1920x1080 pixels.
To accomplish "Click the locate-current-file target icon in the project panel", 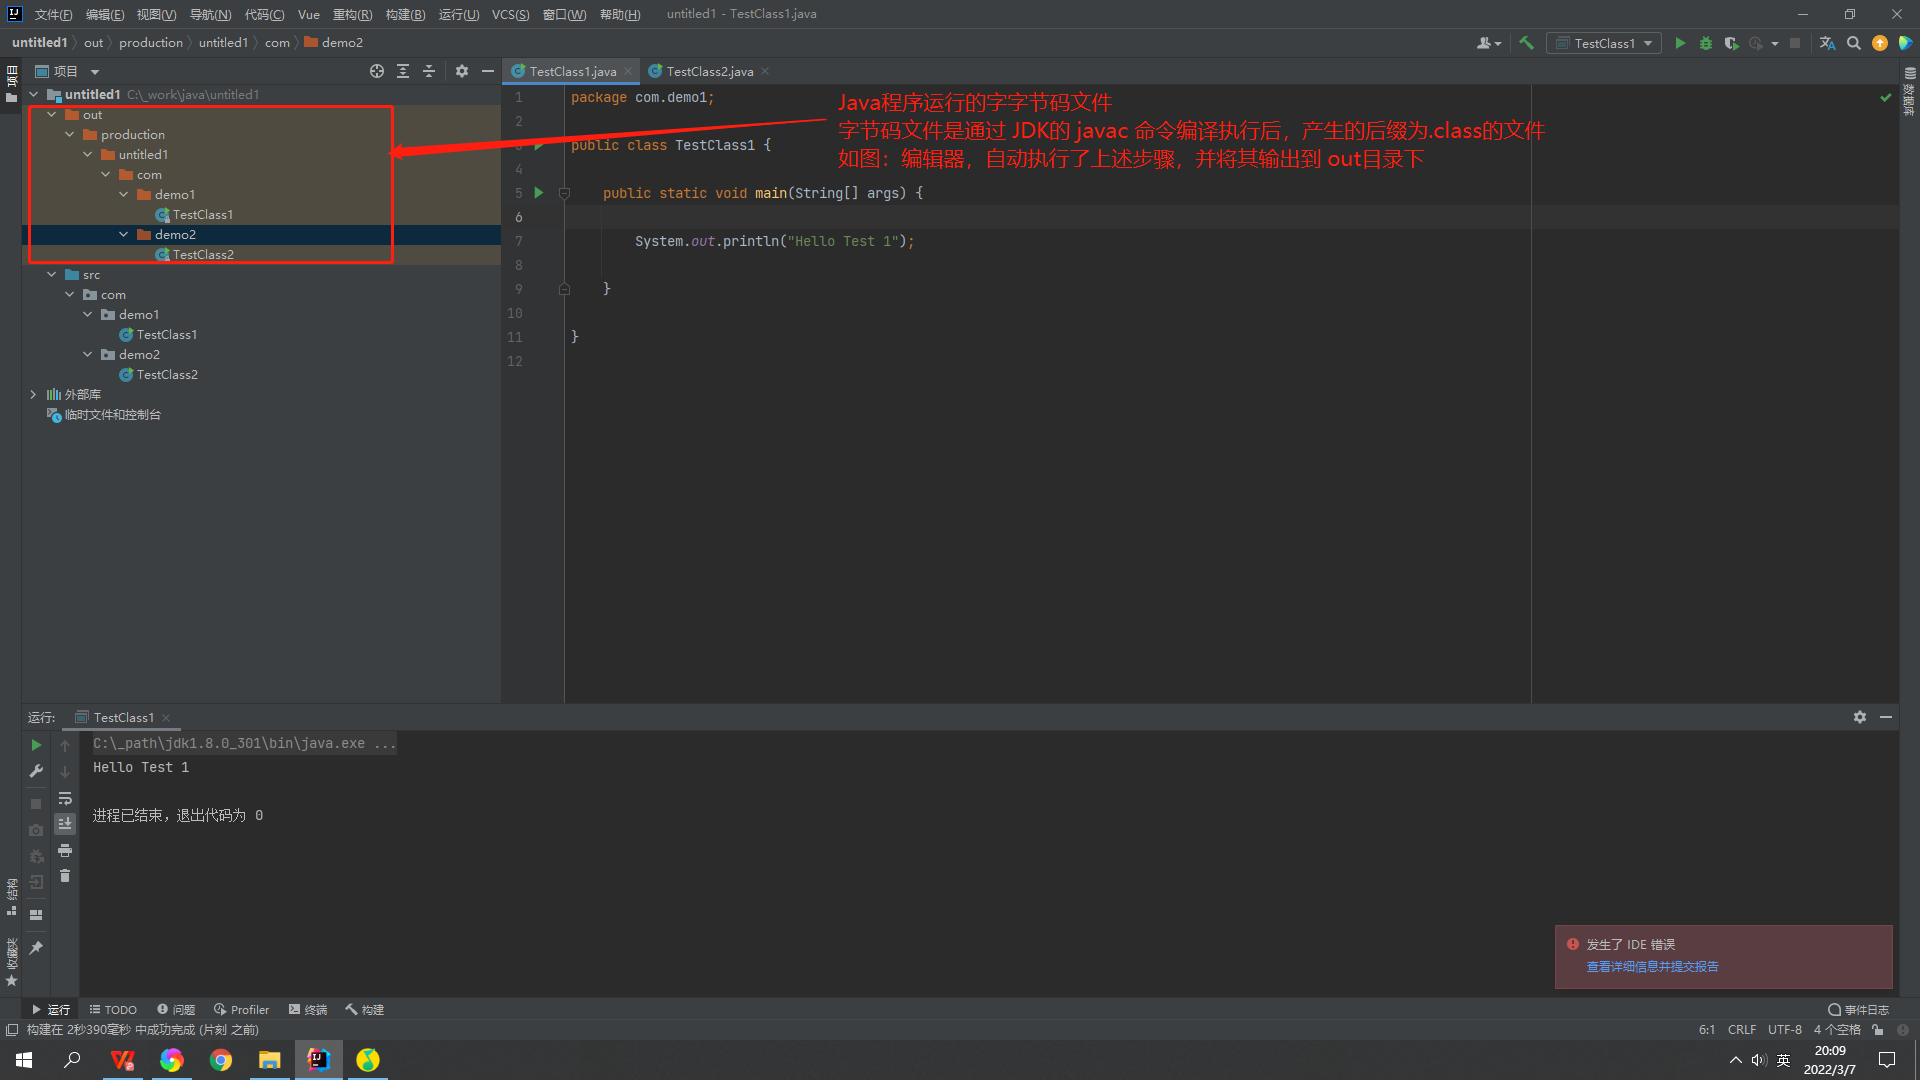I will (377, 71).
